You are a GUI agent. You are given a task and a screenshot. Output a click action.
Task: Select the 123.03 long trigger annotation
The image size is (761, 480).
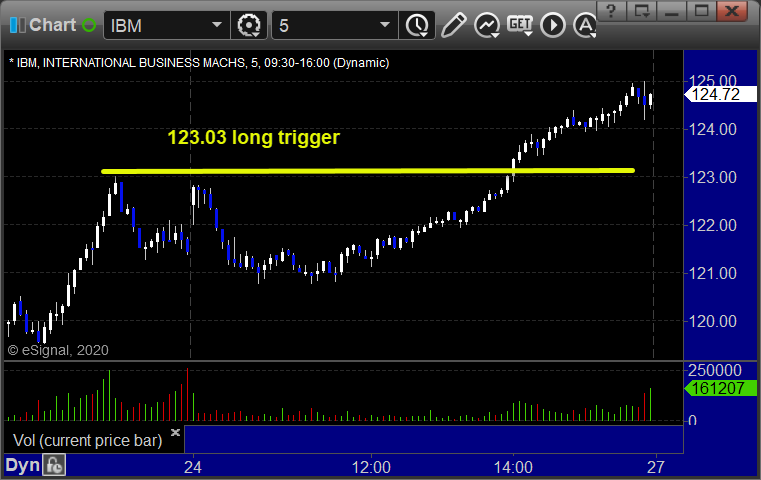coord(253,137)
